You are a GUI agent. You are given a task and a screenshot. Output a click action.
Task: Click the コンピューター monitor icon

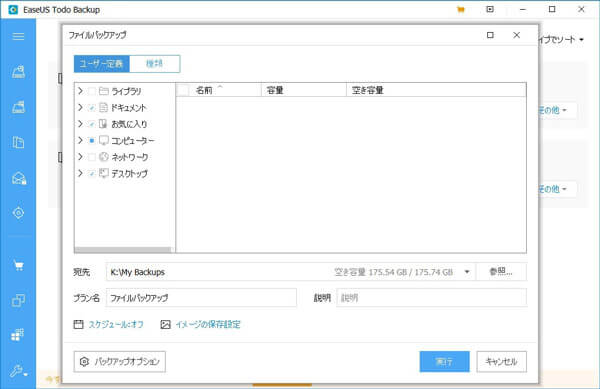click(104, 140)
